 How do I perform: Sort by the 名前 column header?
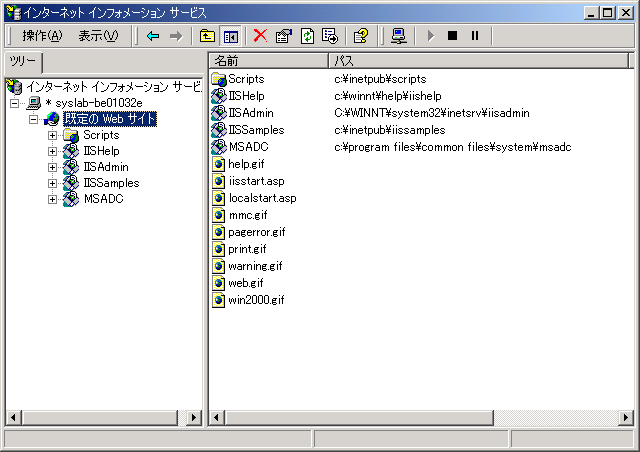pos(269,61)
